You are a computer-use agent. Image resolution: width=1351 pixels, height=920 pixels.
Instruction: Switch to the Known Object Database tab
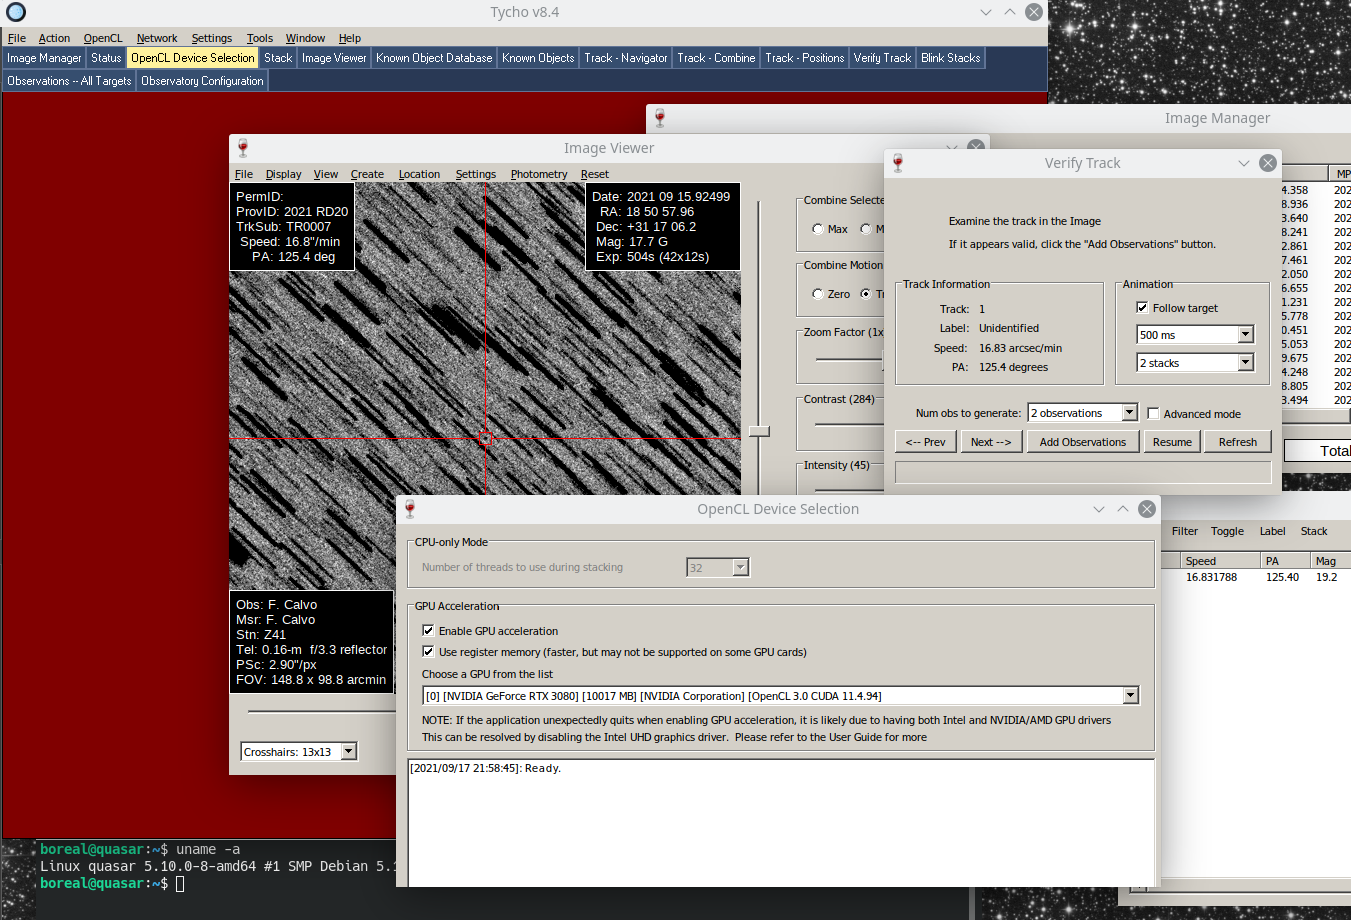pyautogui.click(x=434, y=58)
